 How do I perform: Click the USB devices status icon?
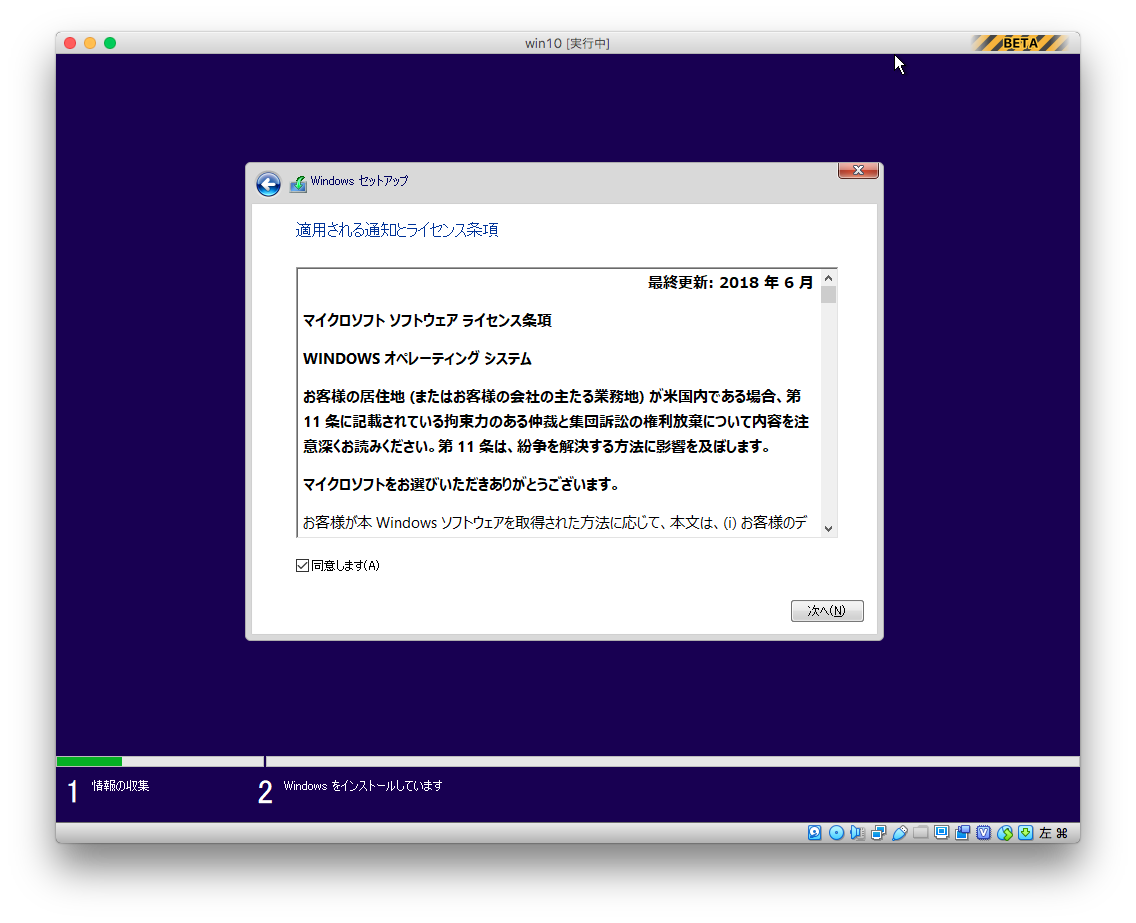pyautogui.click(x=899, y=832)
